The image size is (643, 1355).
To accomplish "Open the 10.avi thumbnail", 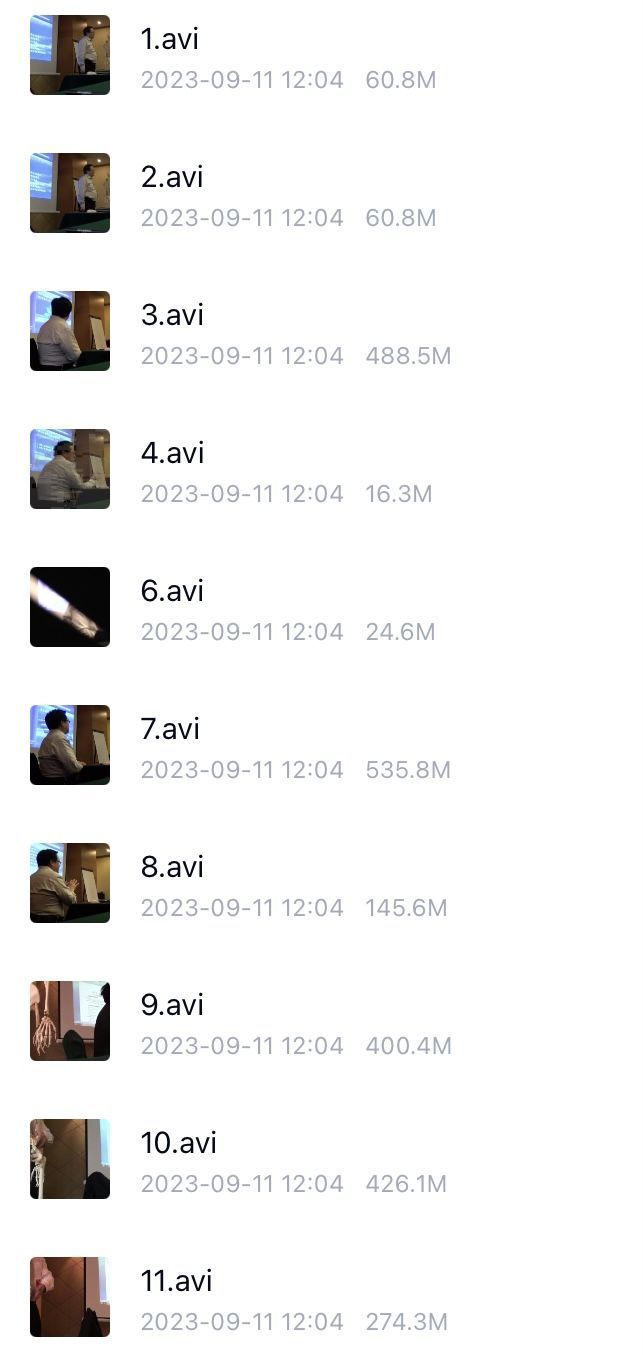I will click(70, 1159).
